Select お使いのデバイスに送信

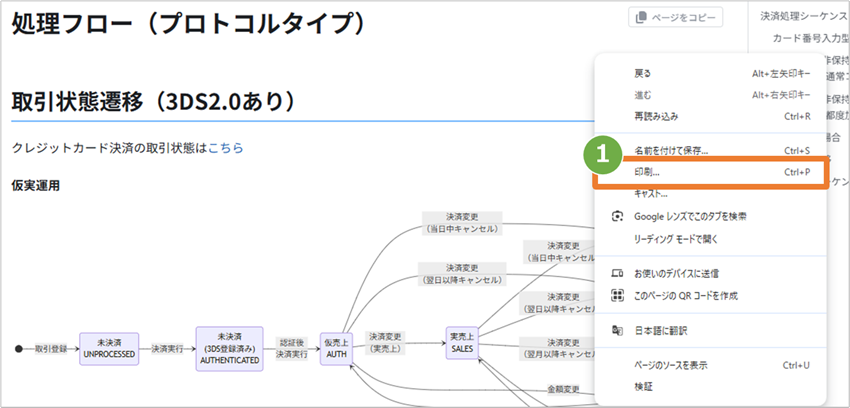710,274
